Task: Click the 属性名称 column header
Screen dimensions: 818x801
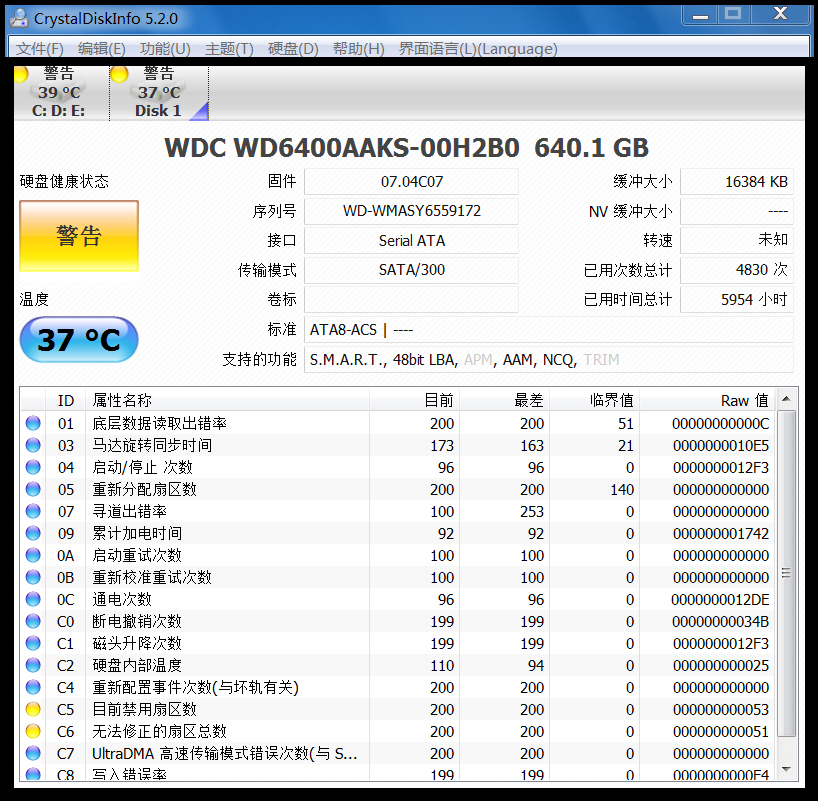Action: (228, 400)
